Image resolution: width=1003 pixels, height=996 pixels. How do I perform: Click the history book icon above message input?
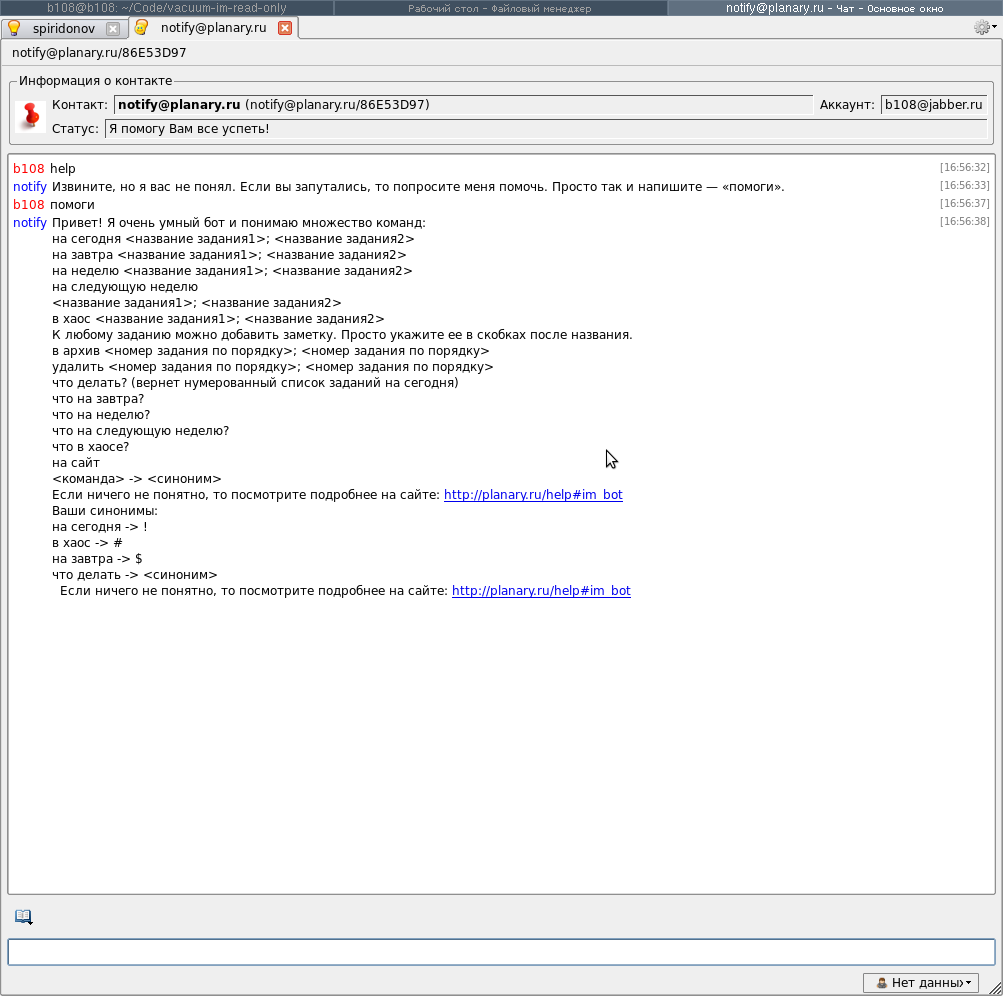point(23,916)
